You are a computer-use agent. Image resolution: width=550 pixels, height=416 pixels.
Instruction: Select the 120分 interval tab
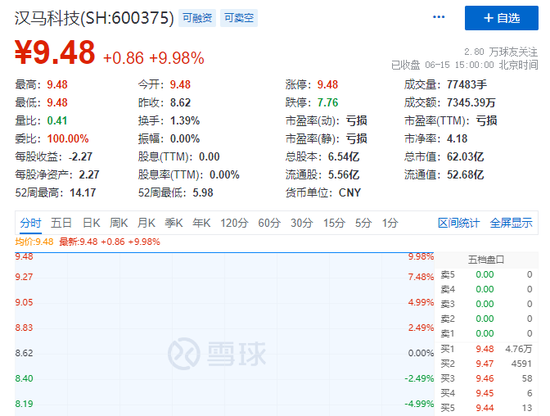tap(234, 223)
